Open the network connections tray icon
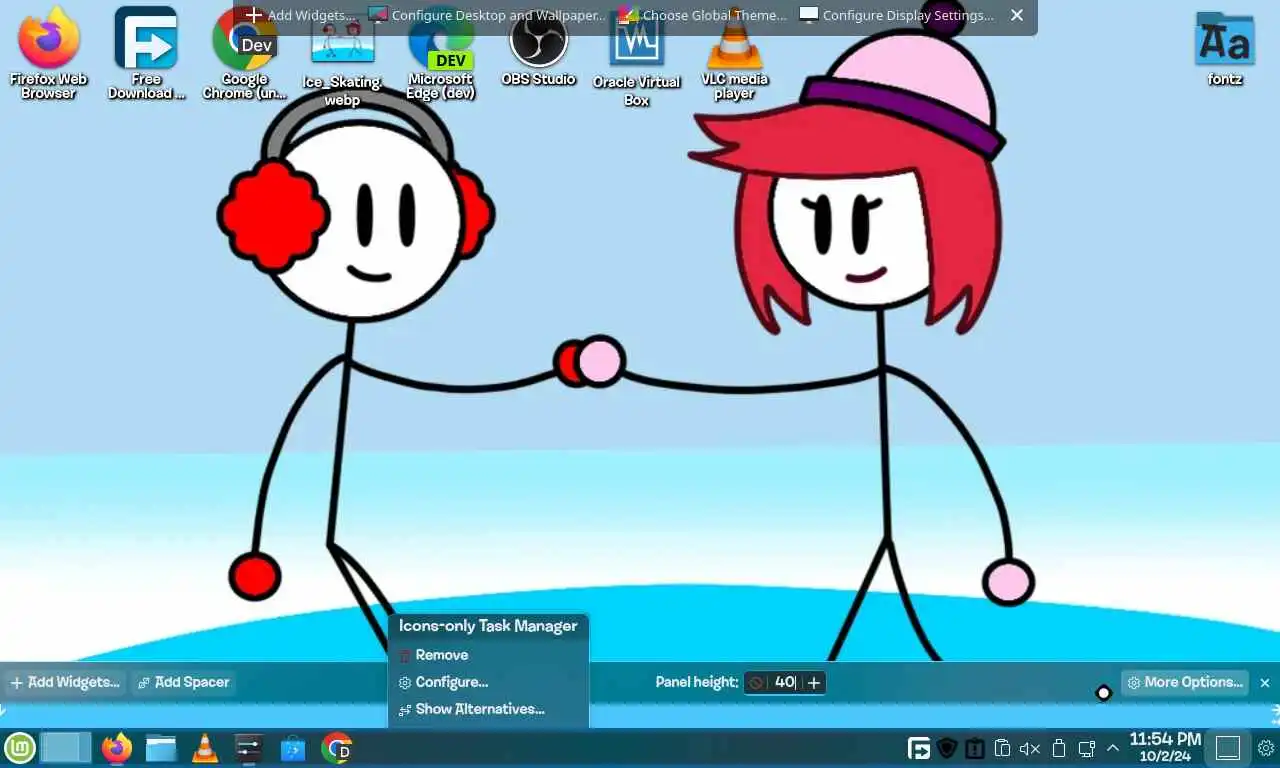Viewport: 1280px width, 768px height. [x=1086, y=748]
